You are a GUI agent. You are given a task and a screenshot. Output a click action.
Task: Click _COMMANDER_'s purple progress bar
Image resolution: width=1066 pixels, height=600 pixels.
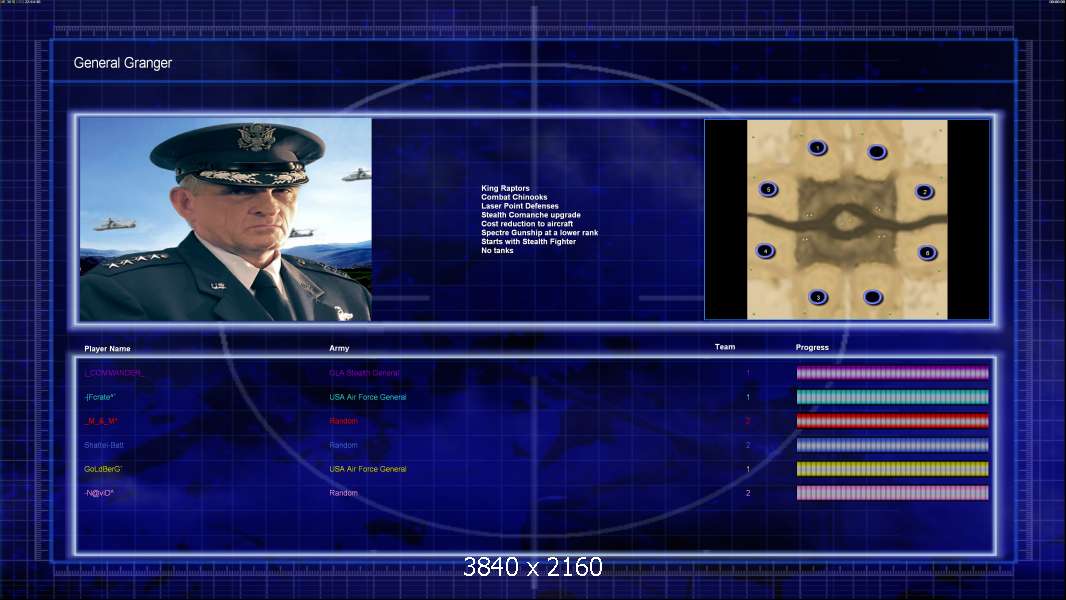pos(893,372)
